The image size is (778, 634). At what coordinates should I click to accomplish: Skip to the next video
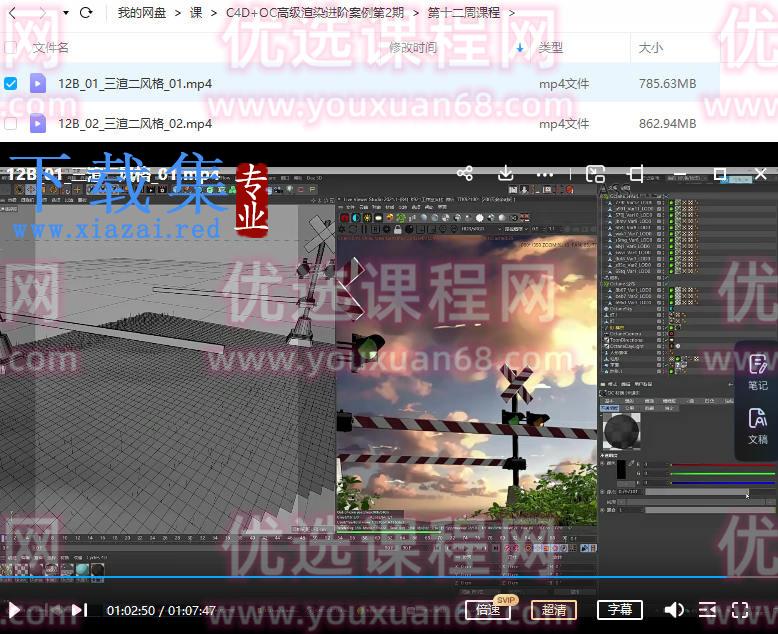click(x=79, y=610)
